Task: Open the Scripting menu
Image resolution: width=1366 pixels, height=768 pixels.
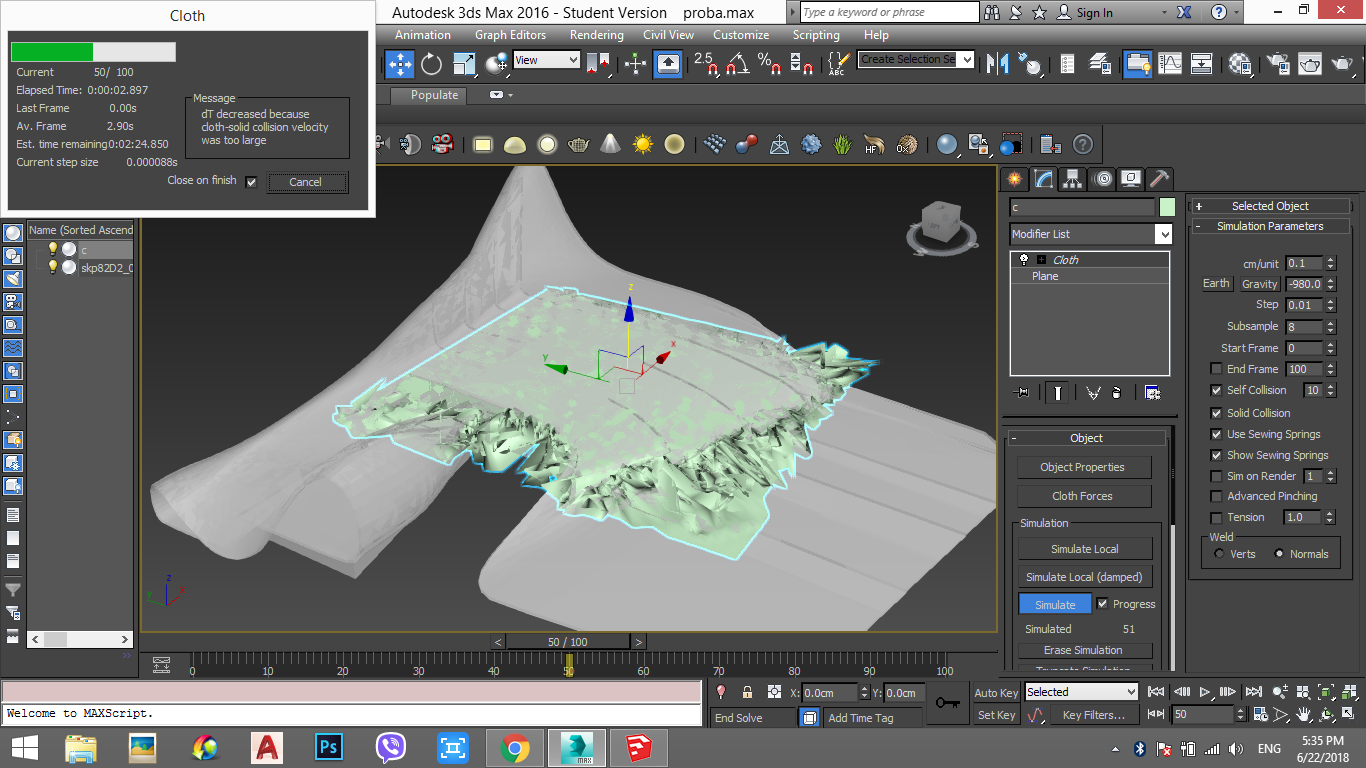Action: (816, 34)
